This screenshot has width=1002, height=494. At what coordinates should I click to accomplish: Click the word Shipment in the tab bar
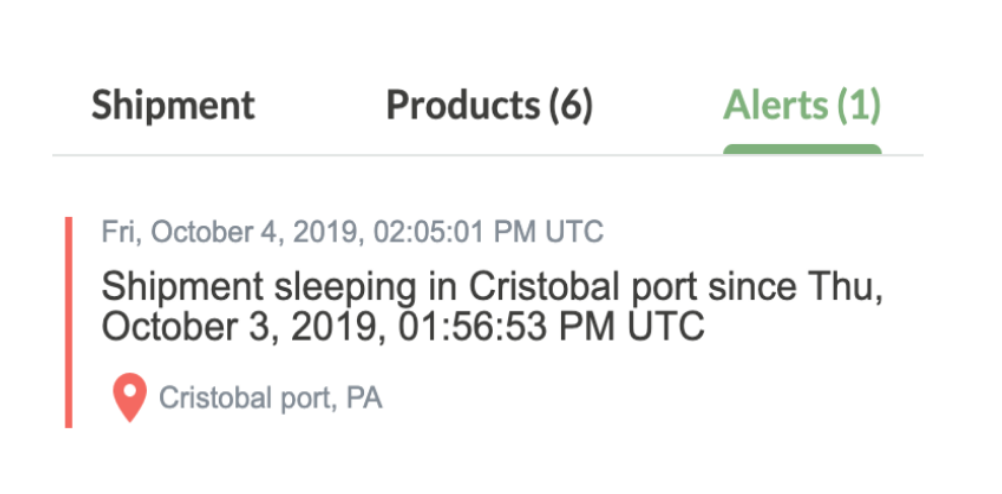click(173, 105)
